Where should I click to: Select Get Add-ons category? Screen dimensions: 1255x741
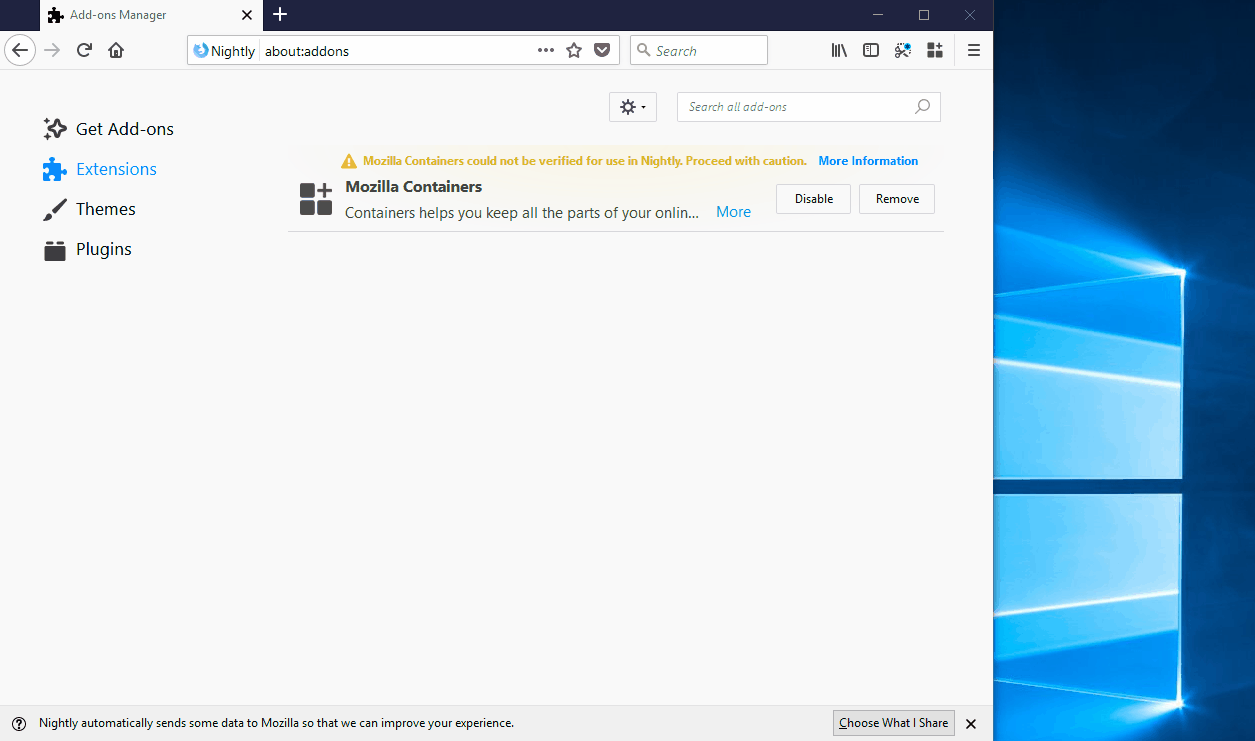[109, 129]
